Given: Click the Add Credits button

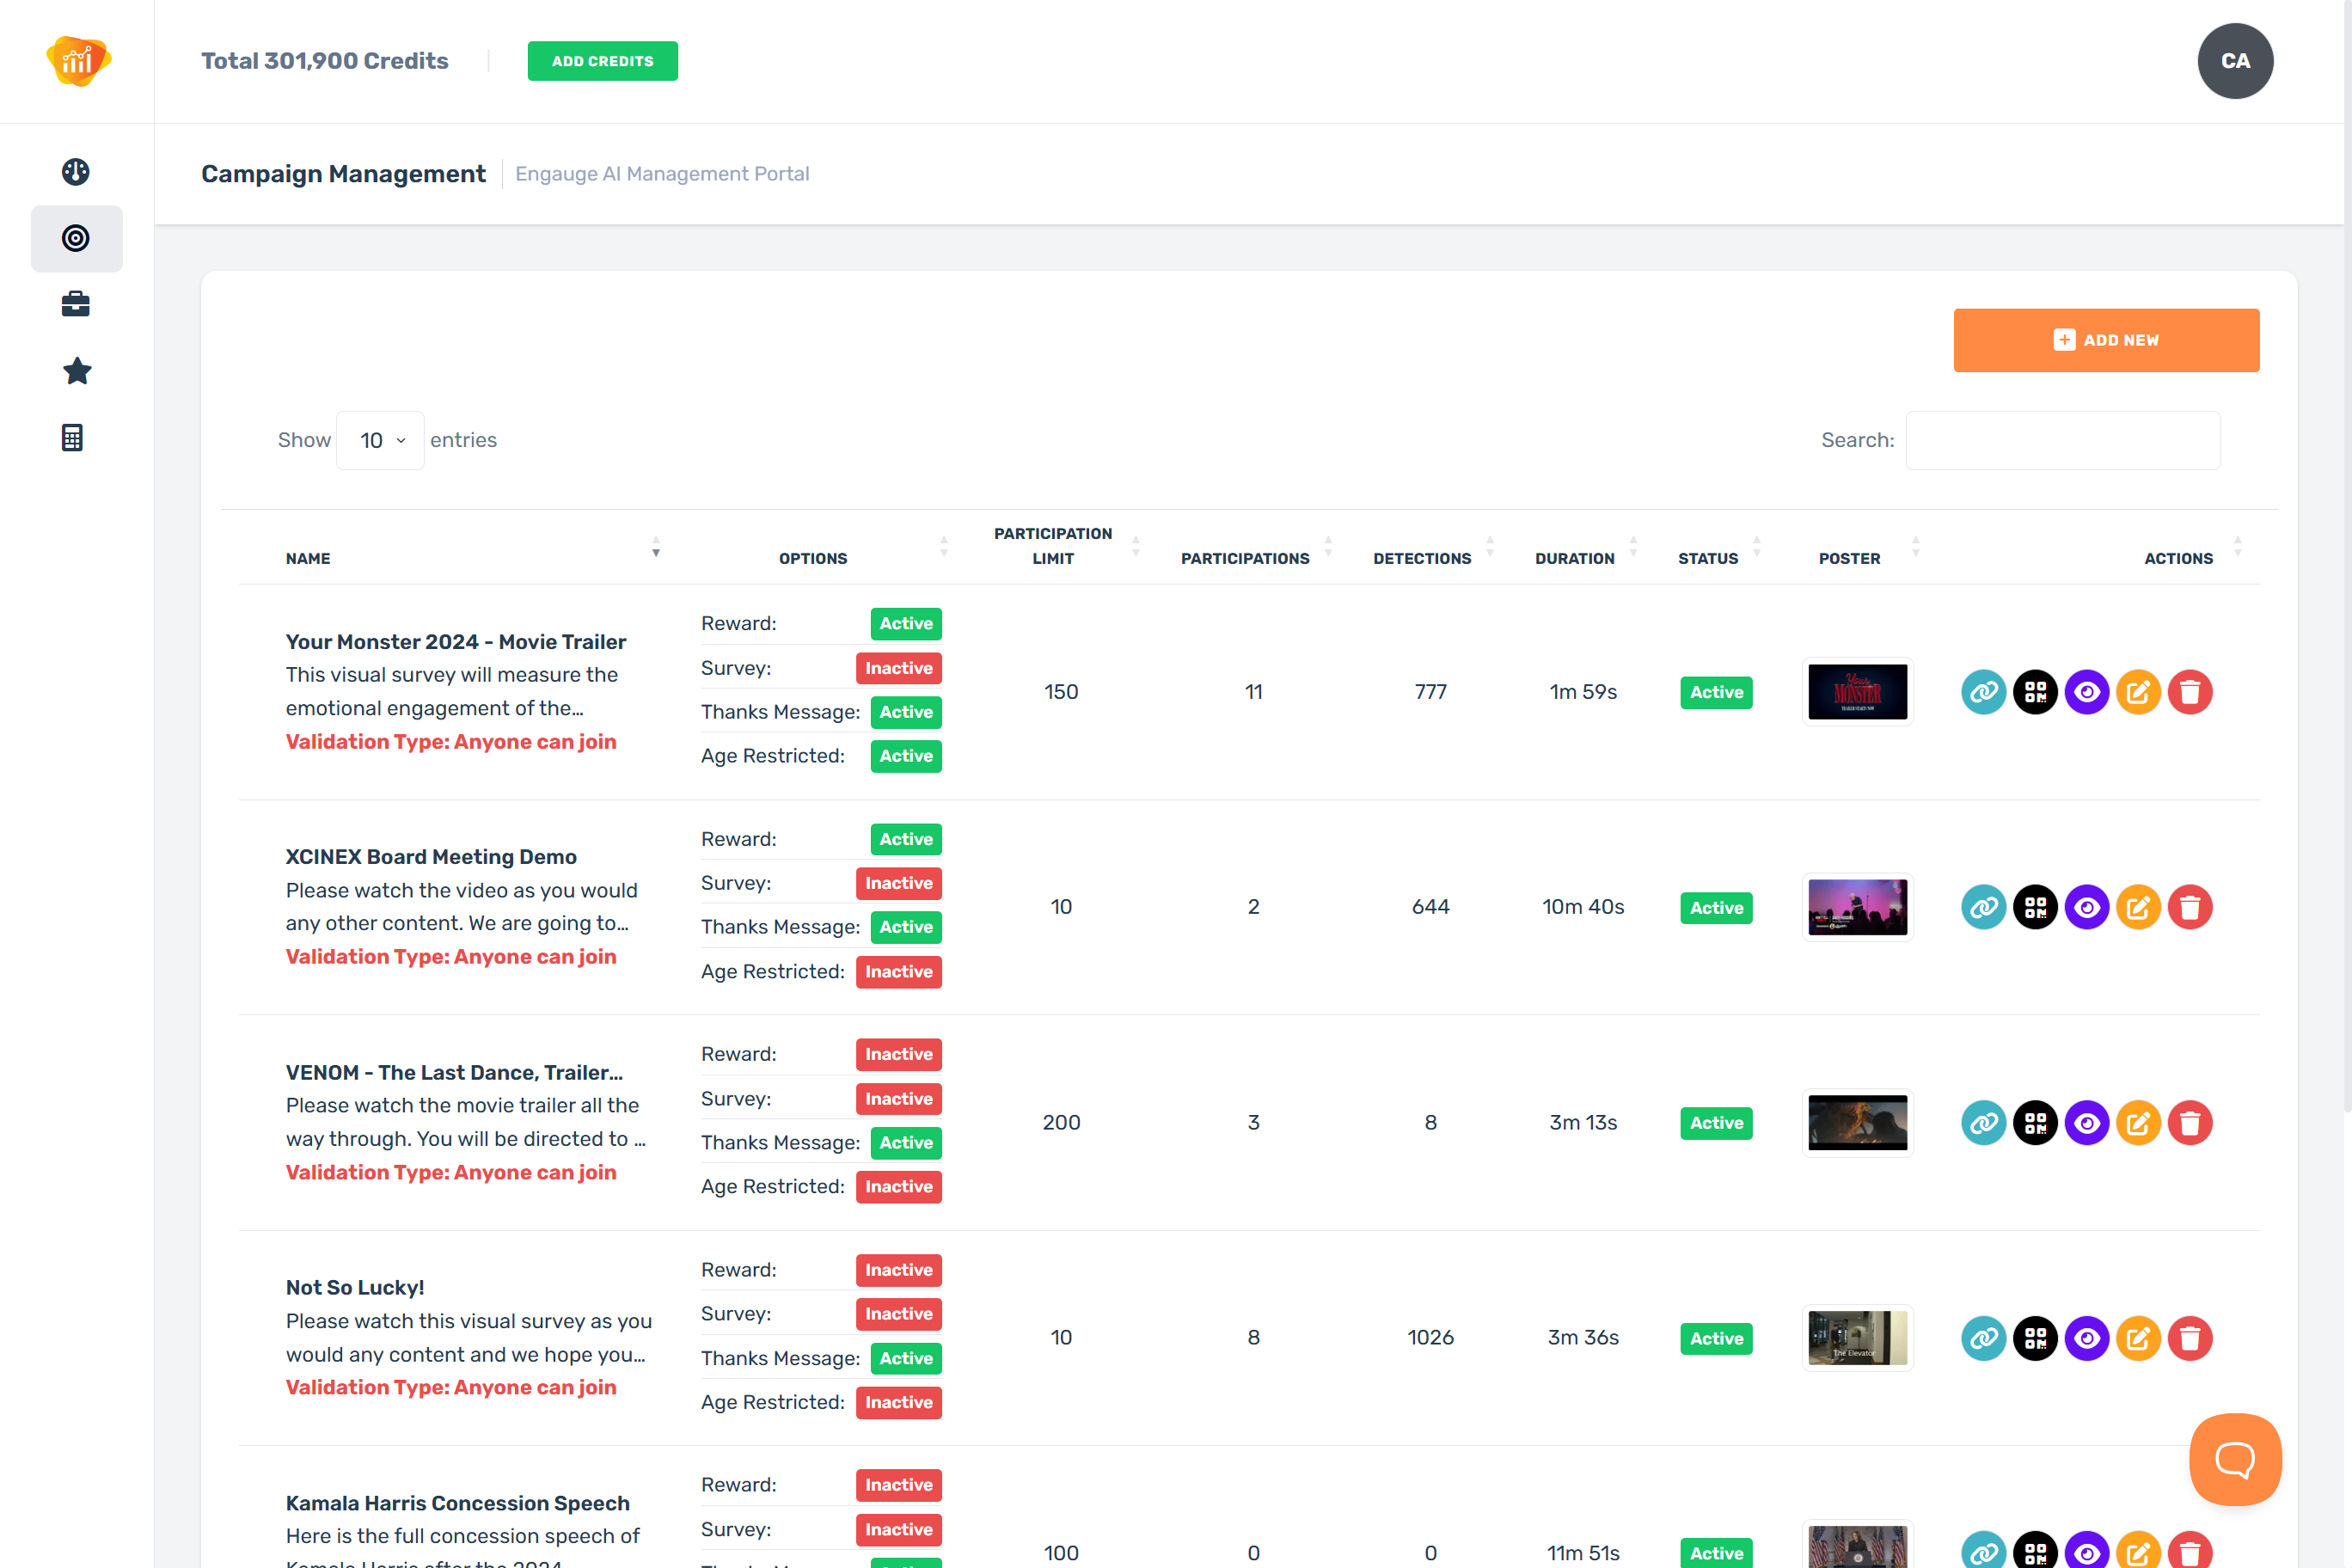Looking at the screenshot, I should pyautogui.click(x=602, y=61).
